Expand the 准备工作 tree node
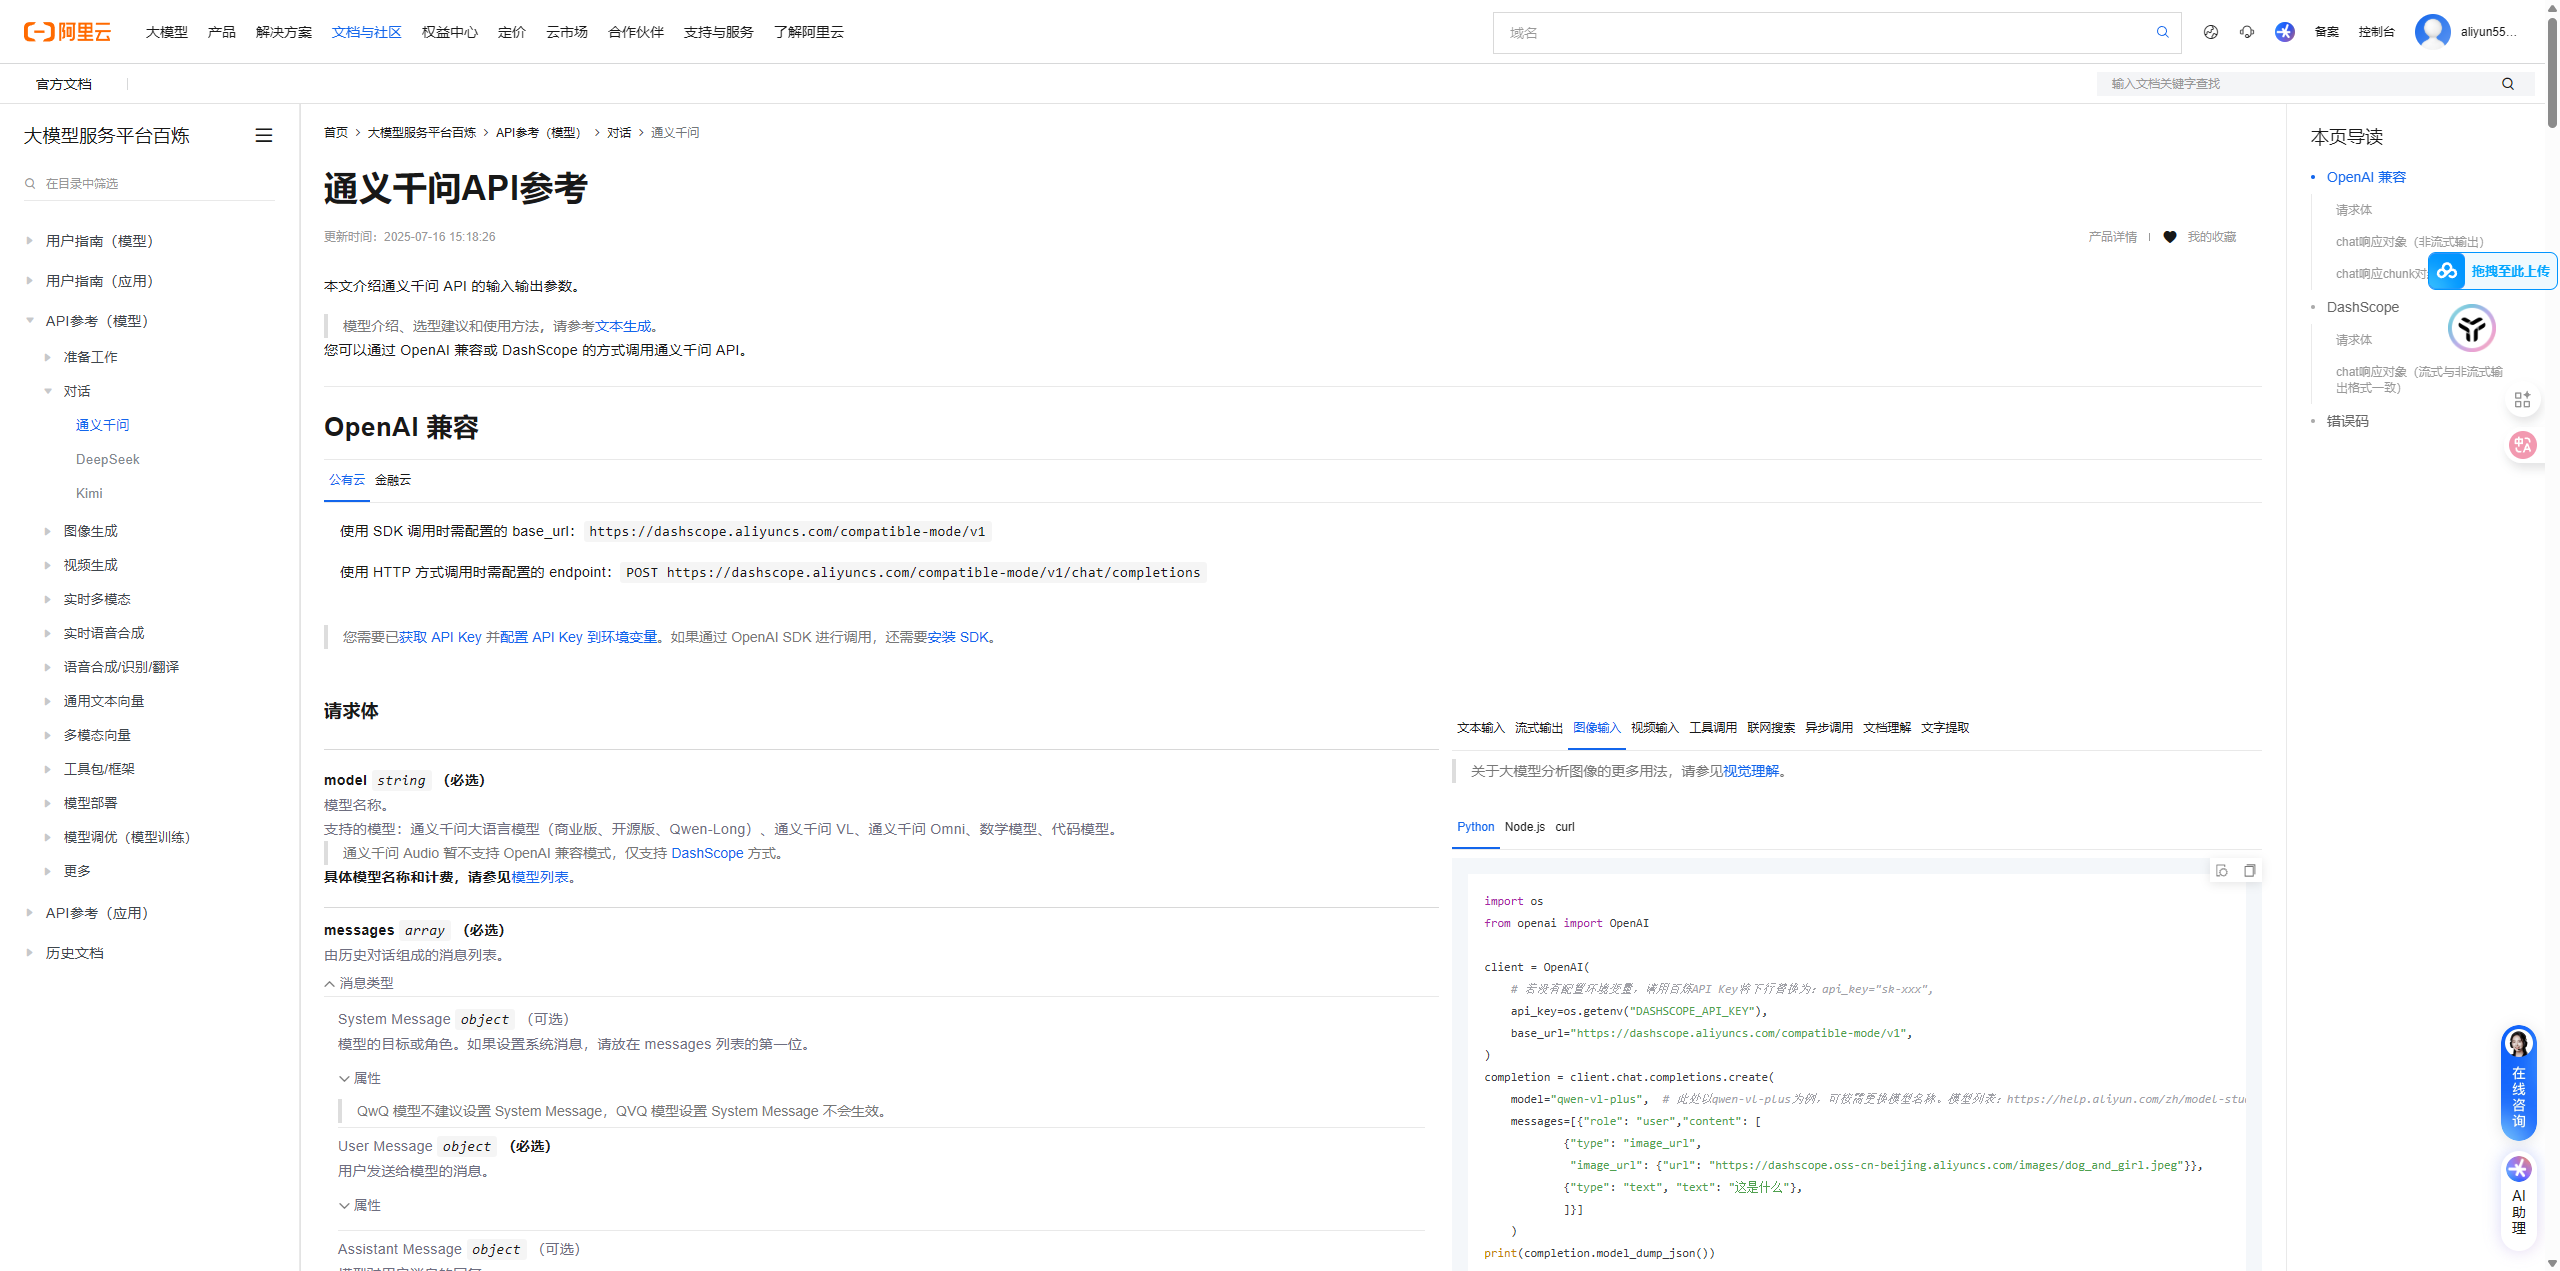This screenshot has width=2560, height=1271. (x=48, y=357)
